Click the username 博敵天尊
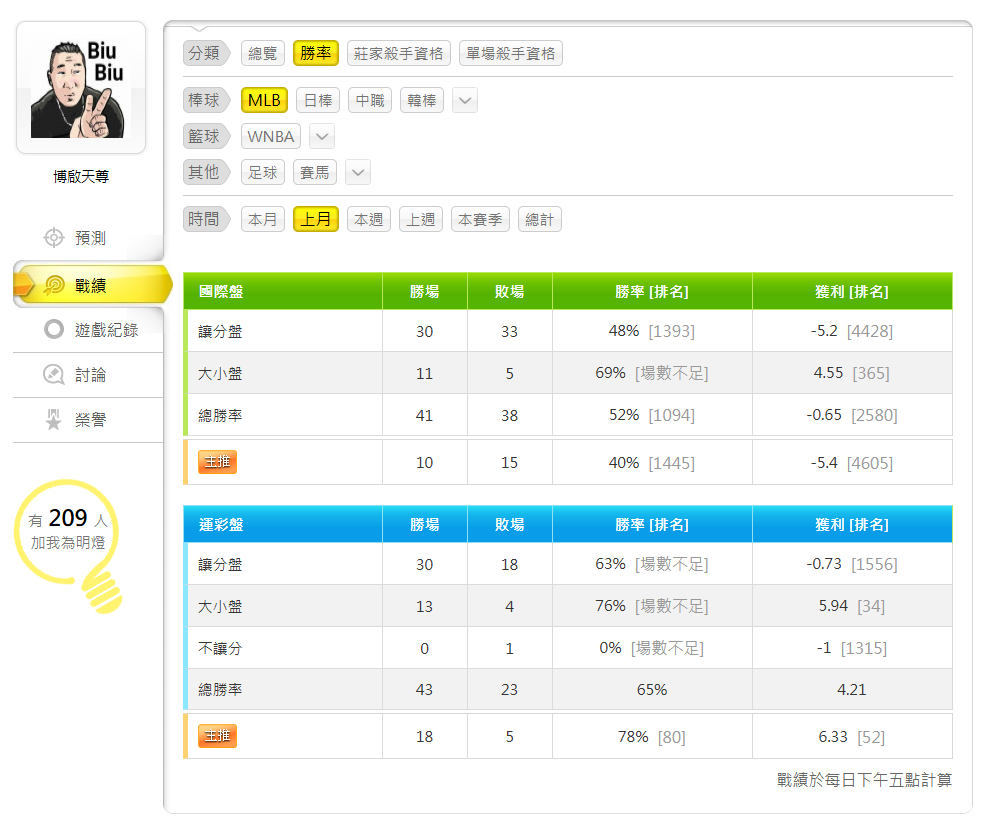The image size is (992, 825). pyautogui.click(x=81, y=177)
